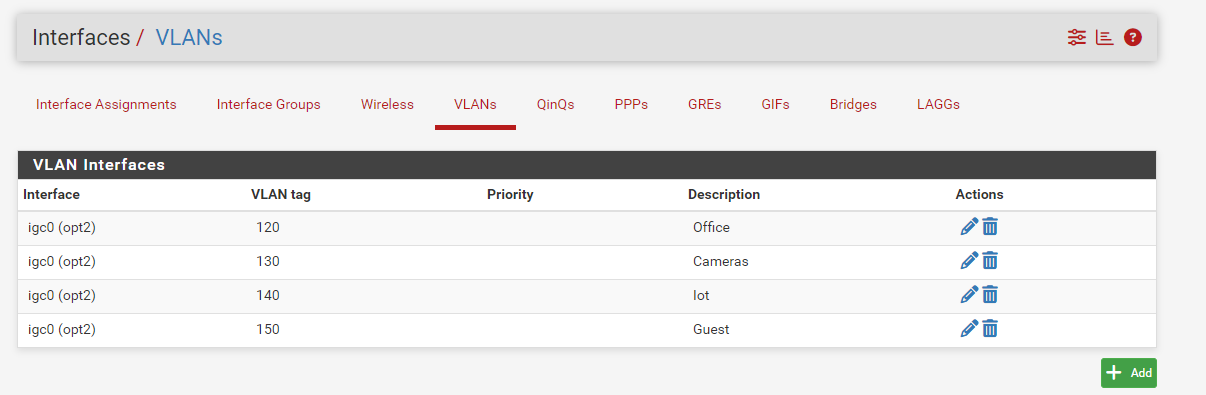Switch to Interface Groups tab
1206x395 pixels.
269,104
